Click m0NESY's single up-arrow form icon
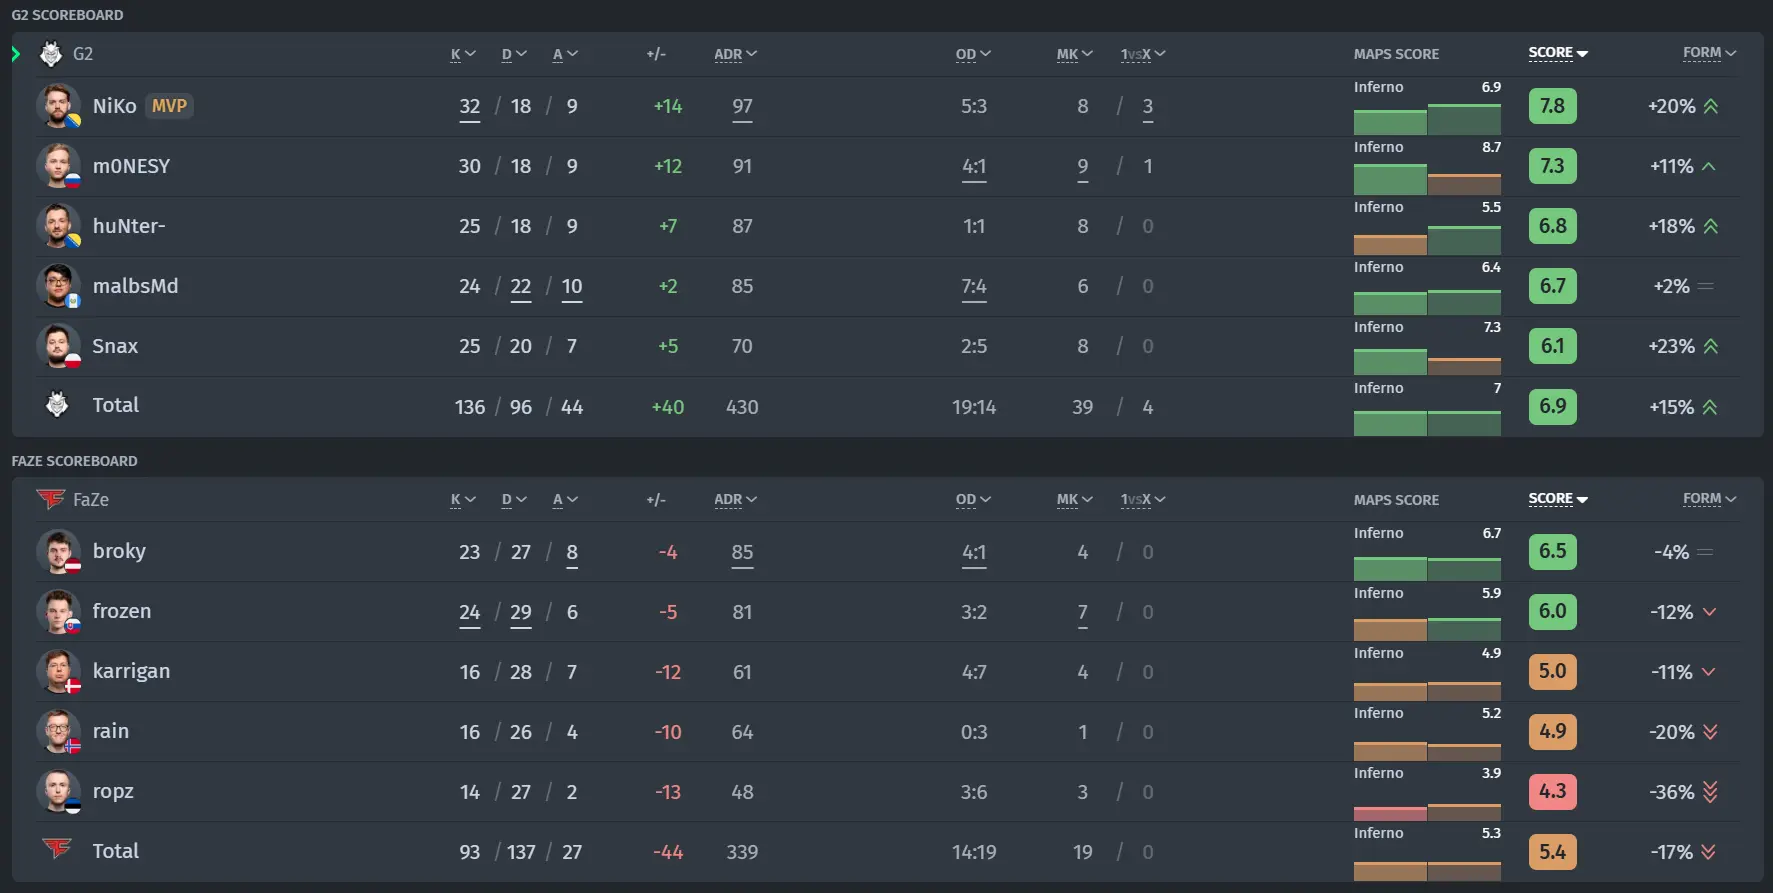1773x893 pixels. coord(1709,166)
